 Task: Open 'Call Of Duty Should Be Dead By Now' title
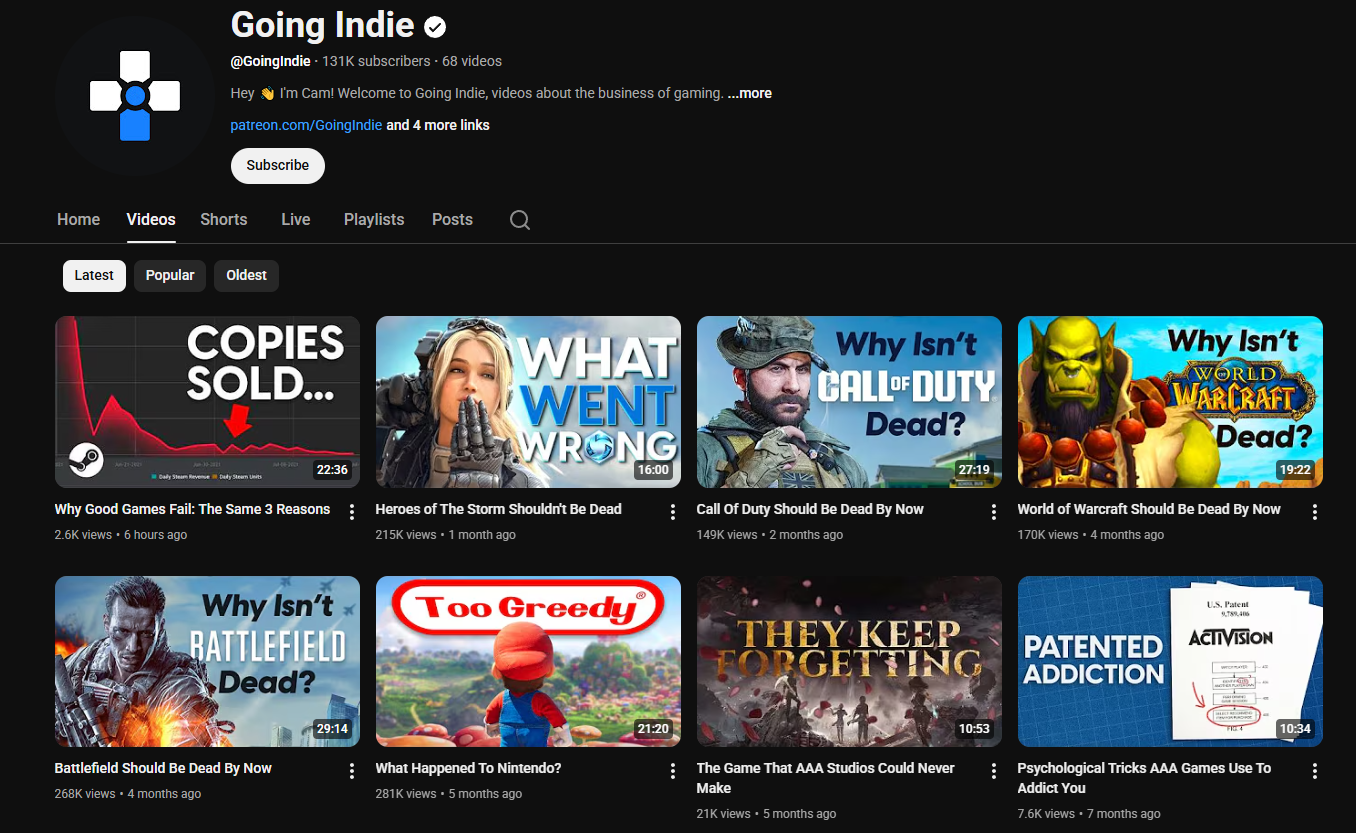point(810,509)
